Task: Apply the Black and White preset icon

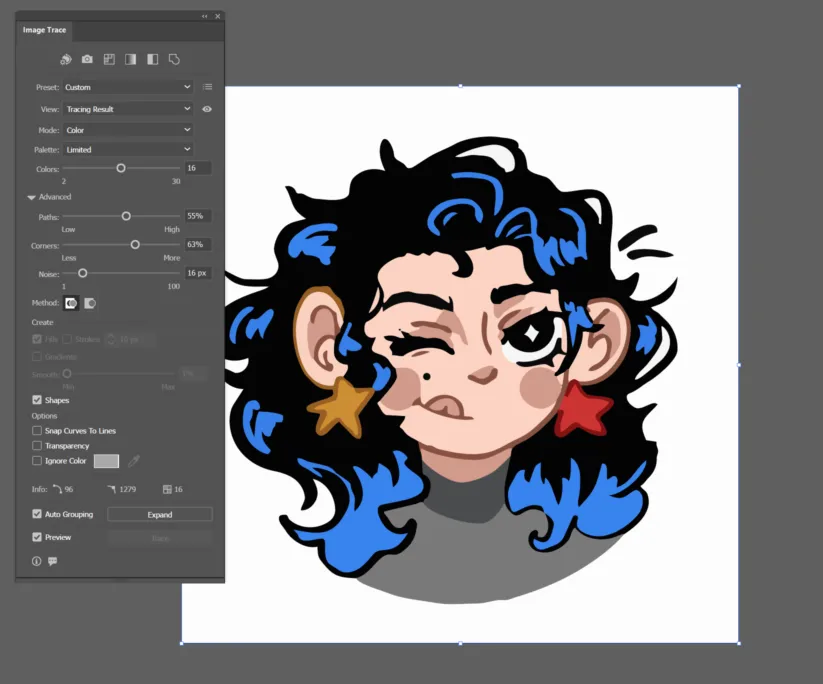Action: 153,59
